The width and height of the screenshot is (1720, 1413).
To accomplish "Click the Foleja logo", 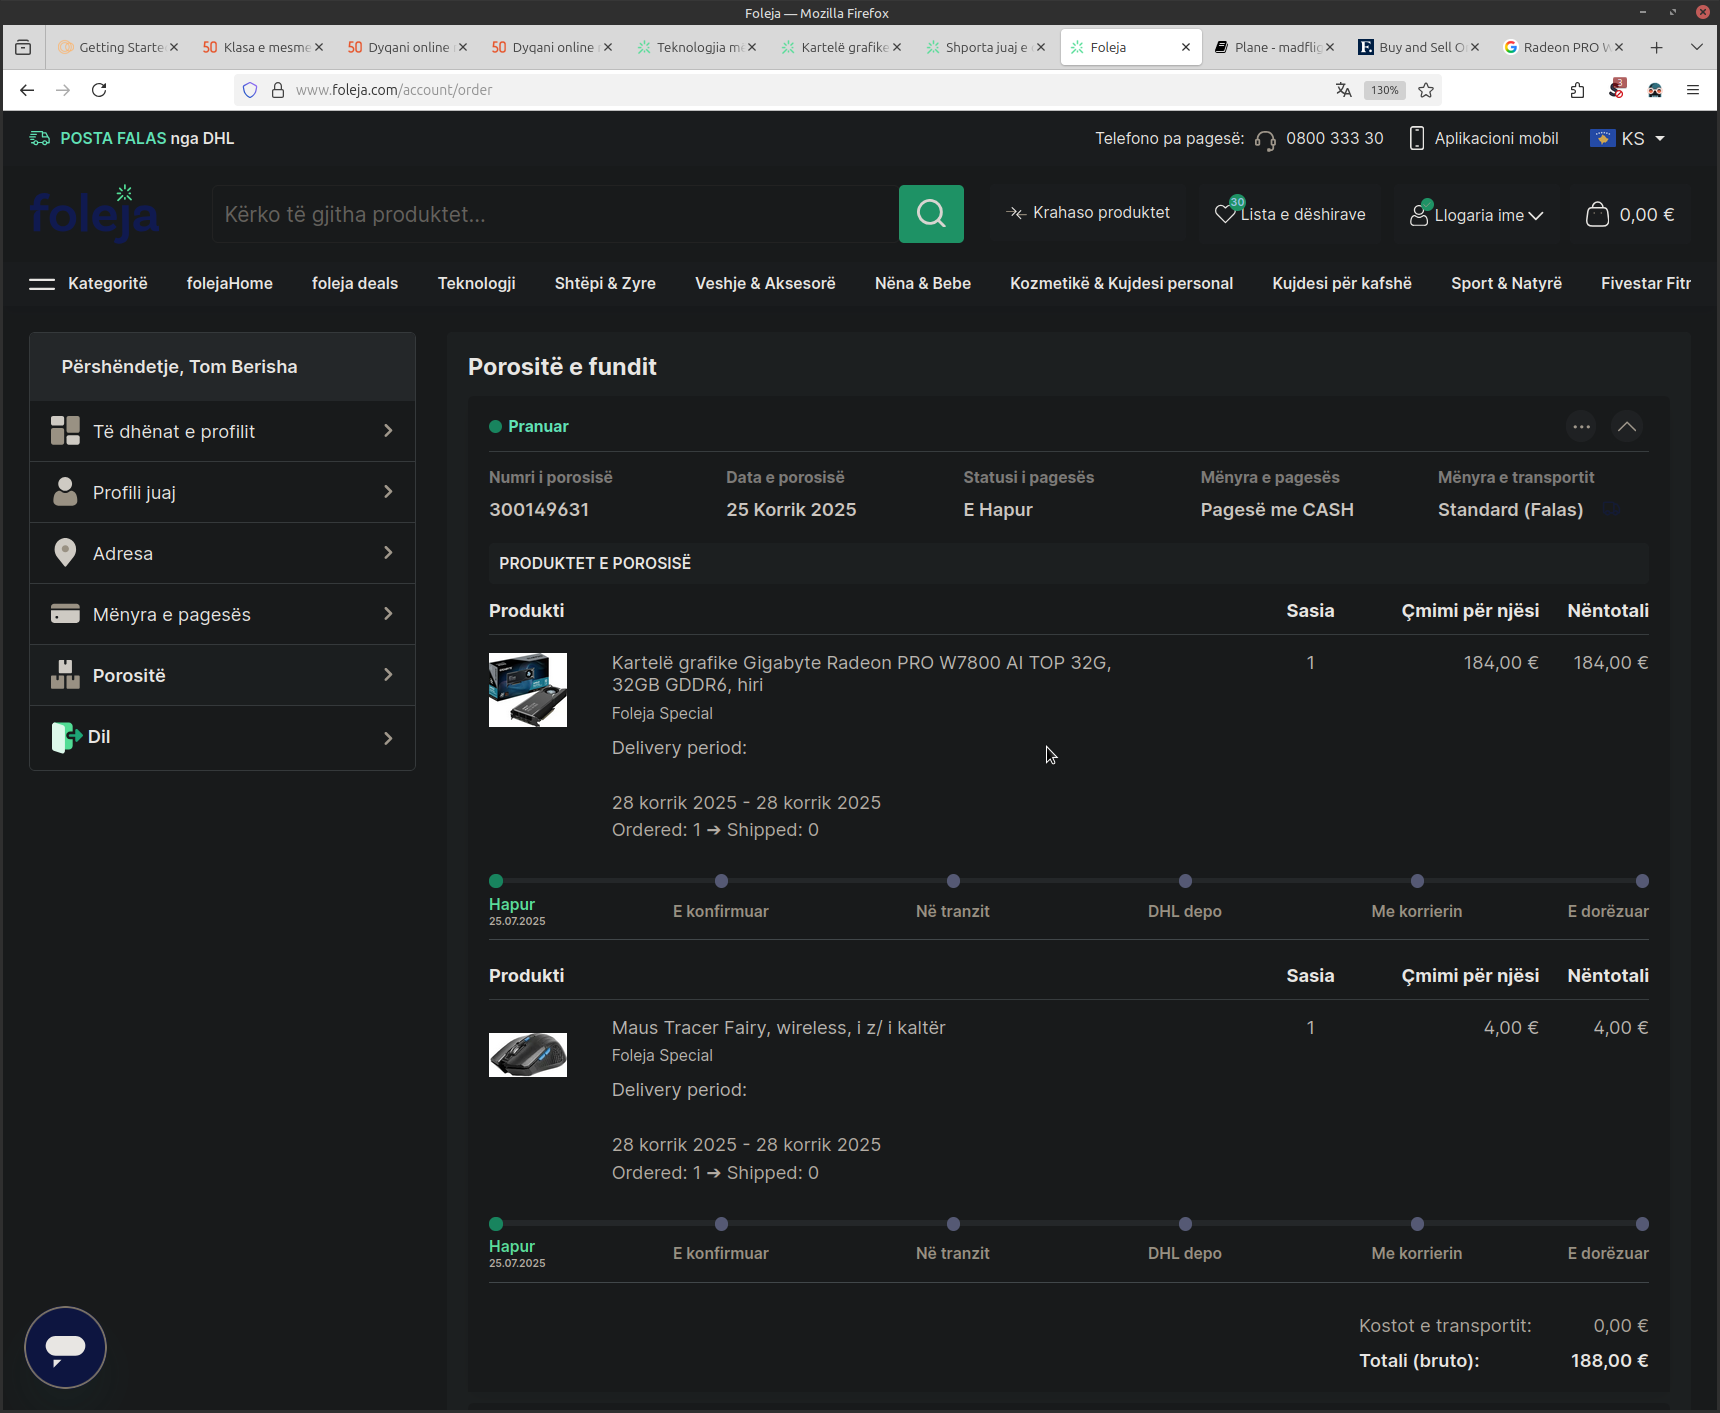I will pyautogui.click(x=95, y=213).
